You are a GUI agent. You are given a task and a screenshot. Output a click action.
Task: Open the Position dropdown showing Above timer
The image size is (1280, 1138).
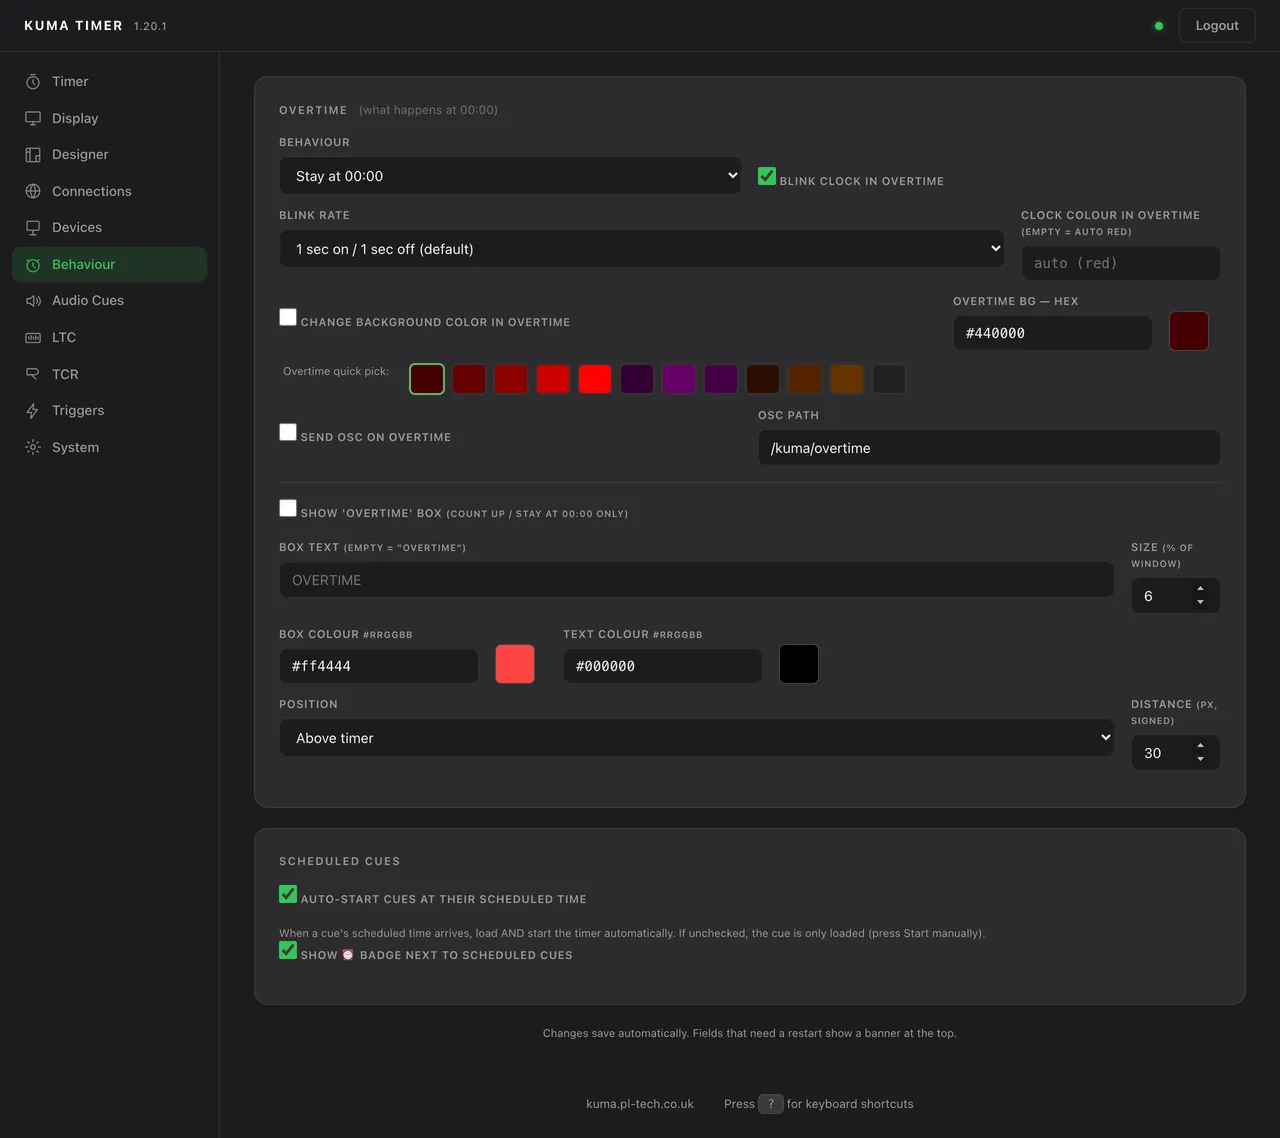click(x=697, y=738)
